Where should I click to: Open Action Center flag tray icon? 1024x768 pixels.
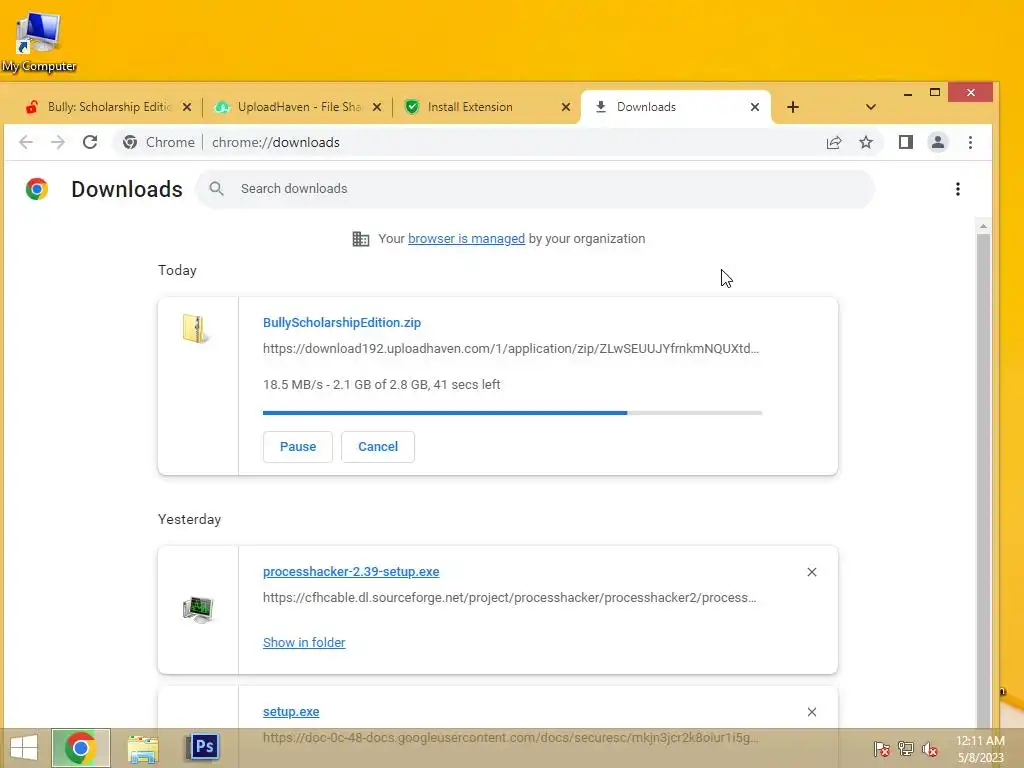[882, 749]
